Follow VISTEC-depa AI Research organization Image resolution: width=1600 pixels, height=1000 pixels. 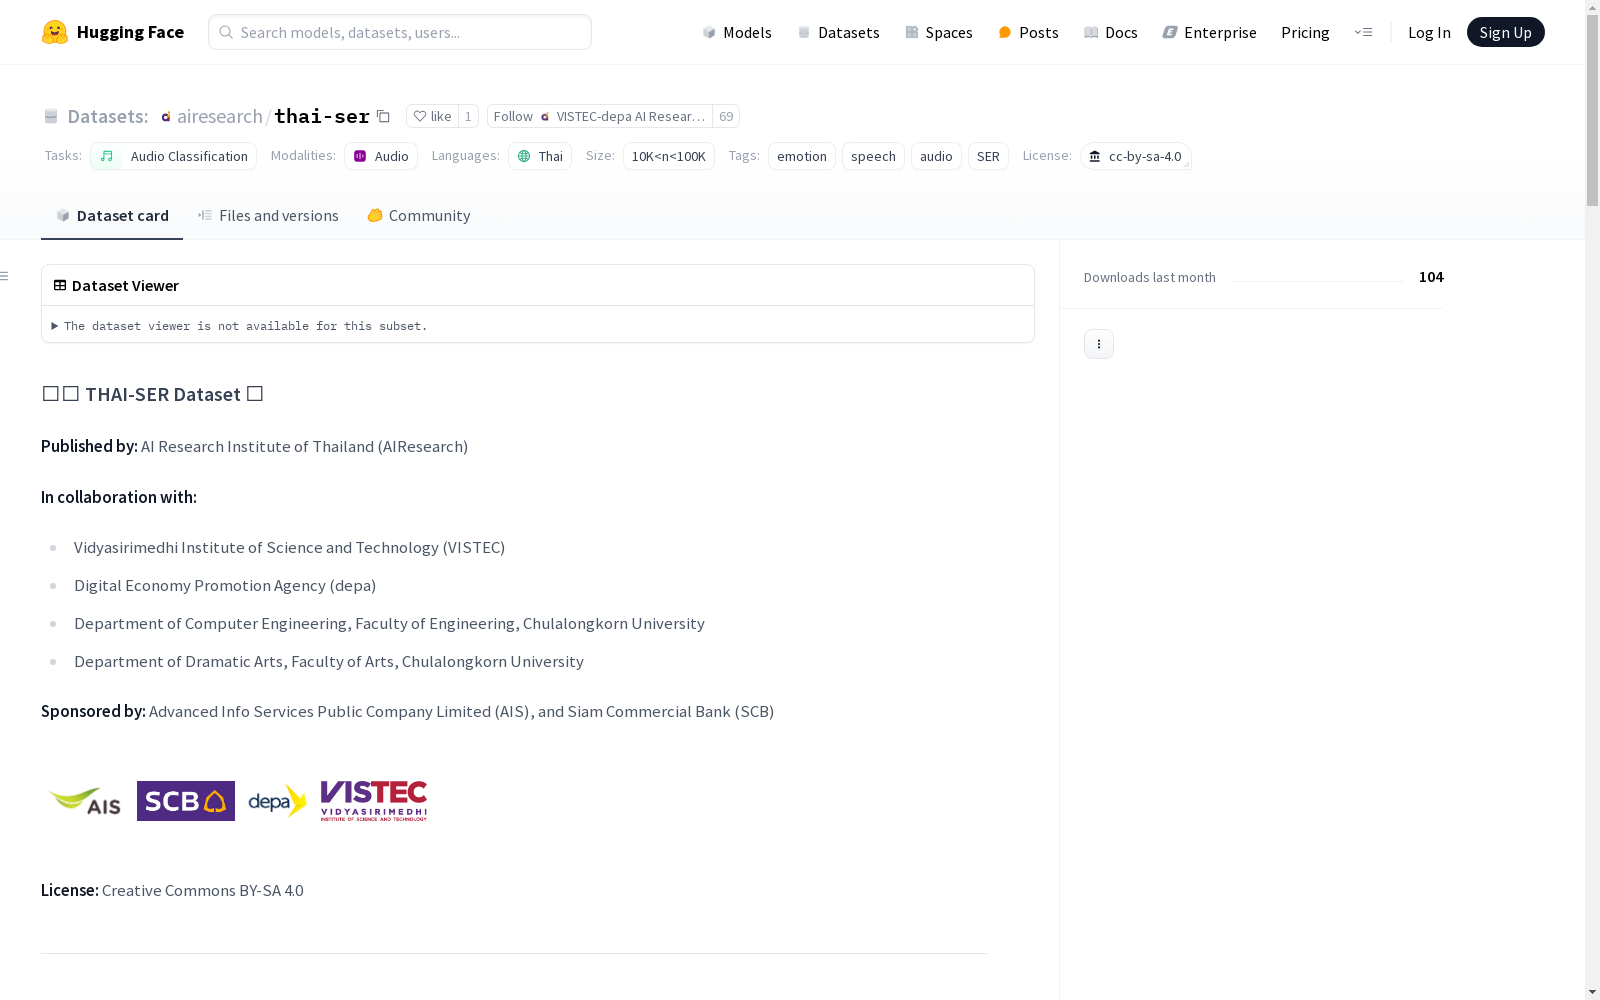tap(600, 116)
